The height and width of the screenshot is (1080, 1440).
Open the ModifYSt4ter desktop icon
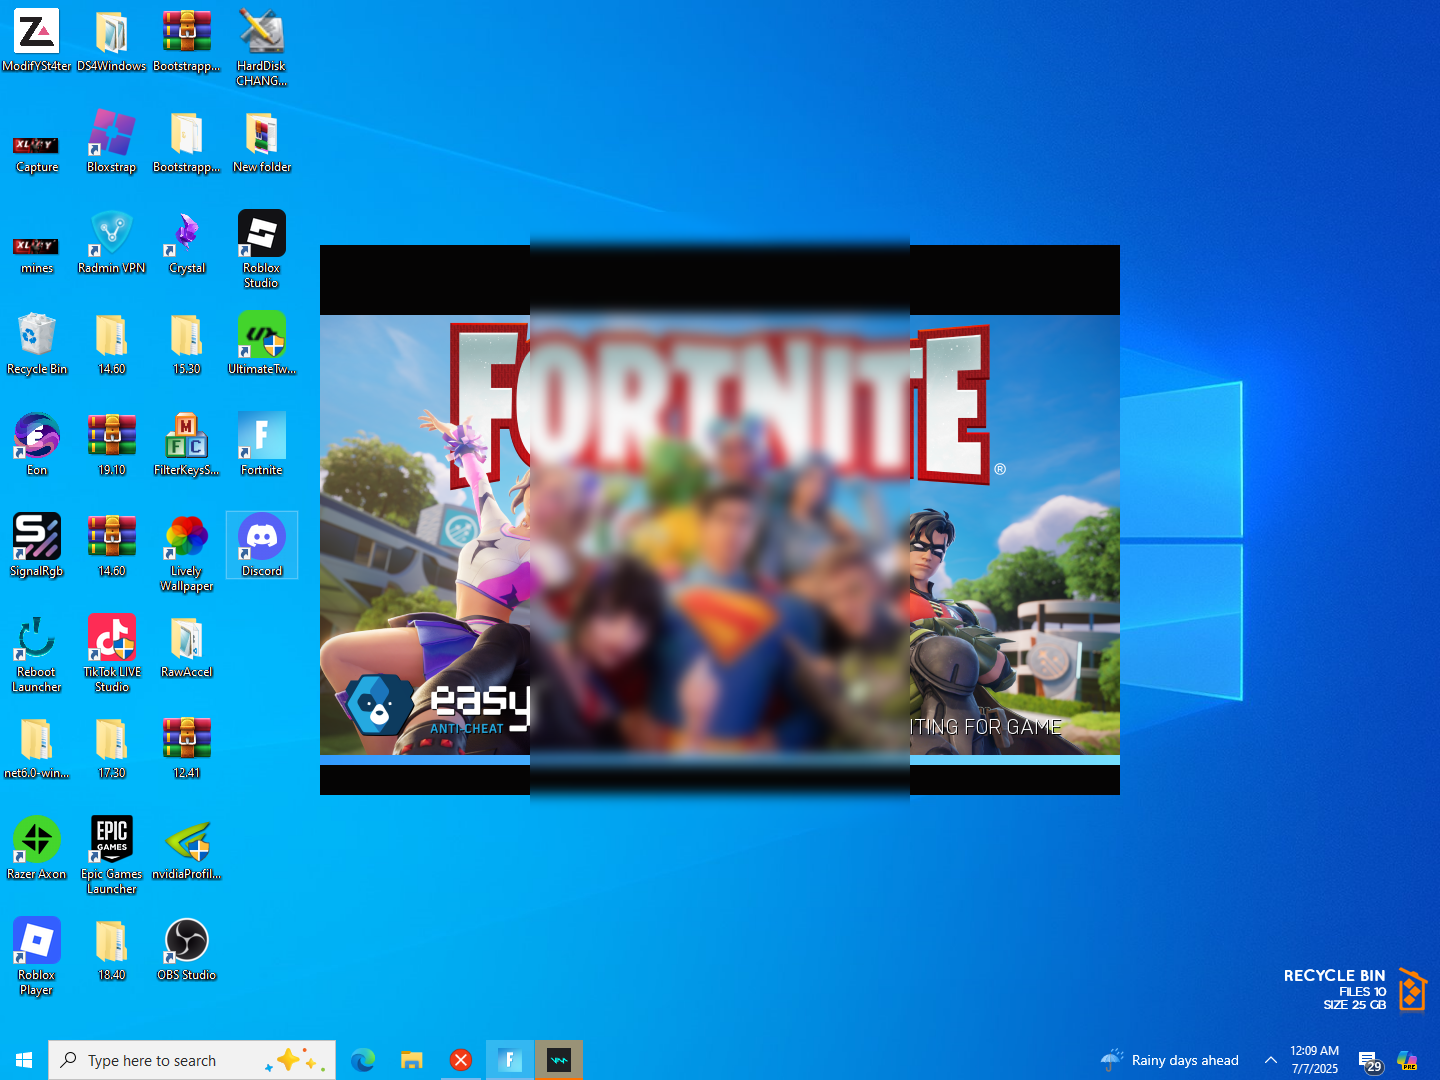tap(37, 41)
